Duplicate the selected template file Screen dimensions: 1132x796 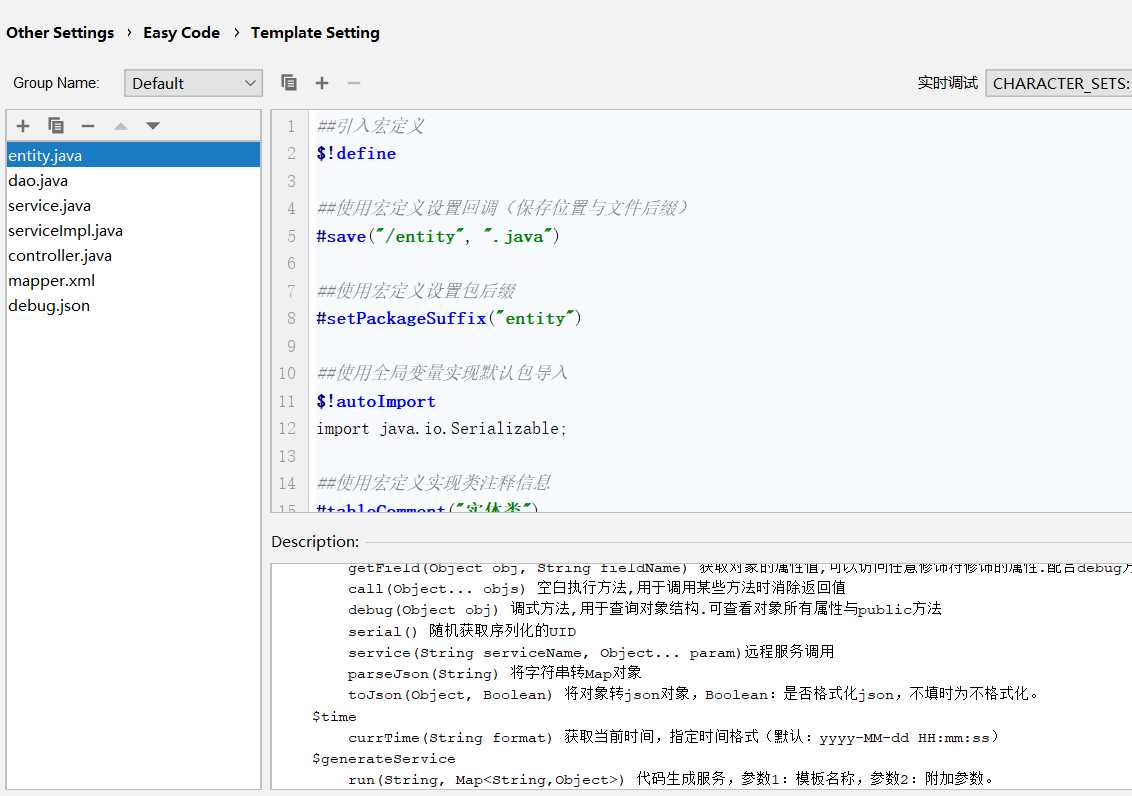56,126
